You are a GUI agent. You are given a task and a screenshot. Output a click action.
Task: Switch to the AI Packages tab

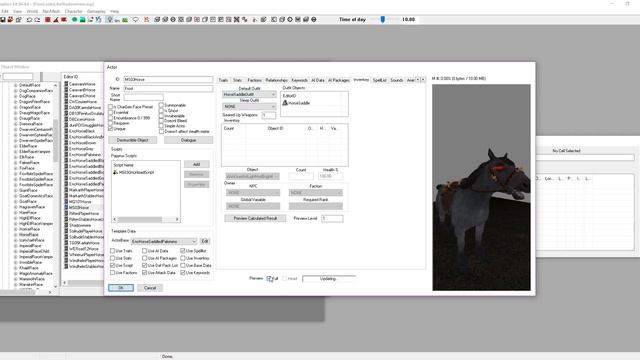338,80
